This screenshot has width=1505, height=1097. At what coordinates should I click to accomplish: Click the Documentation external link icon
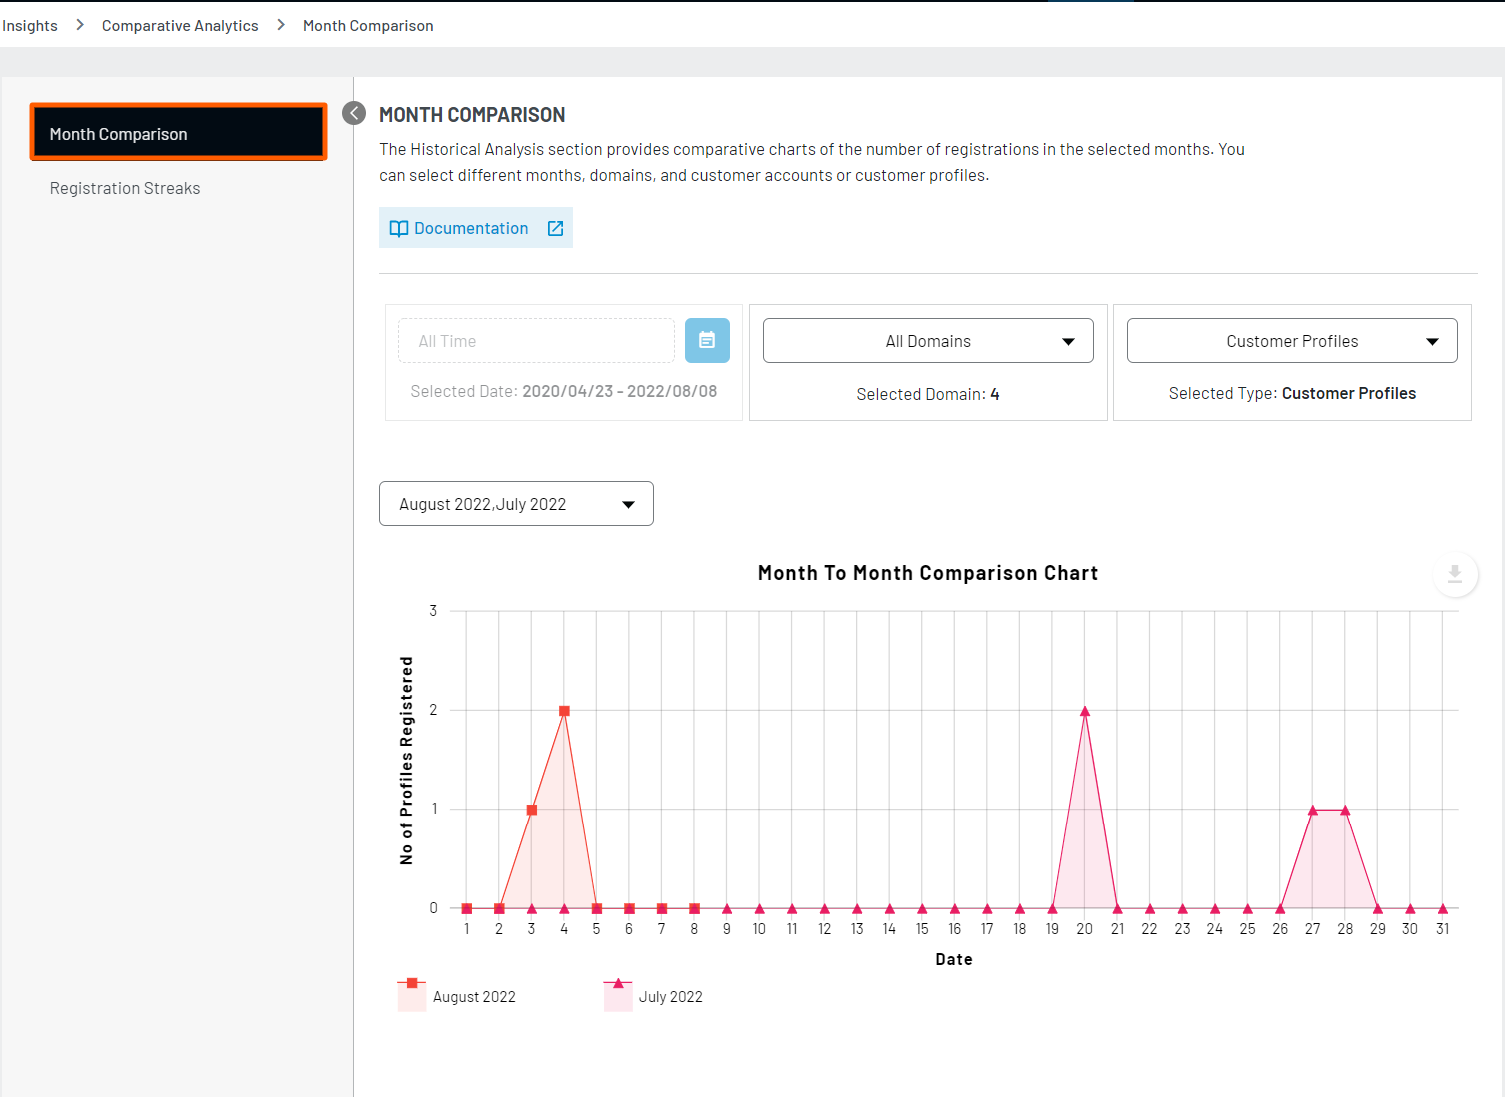click(x=556, y=229)
